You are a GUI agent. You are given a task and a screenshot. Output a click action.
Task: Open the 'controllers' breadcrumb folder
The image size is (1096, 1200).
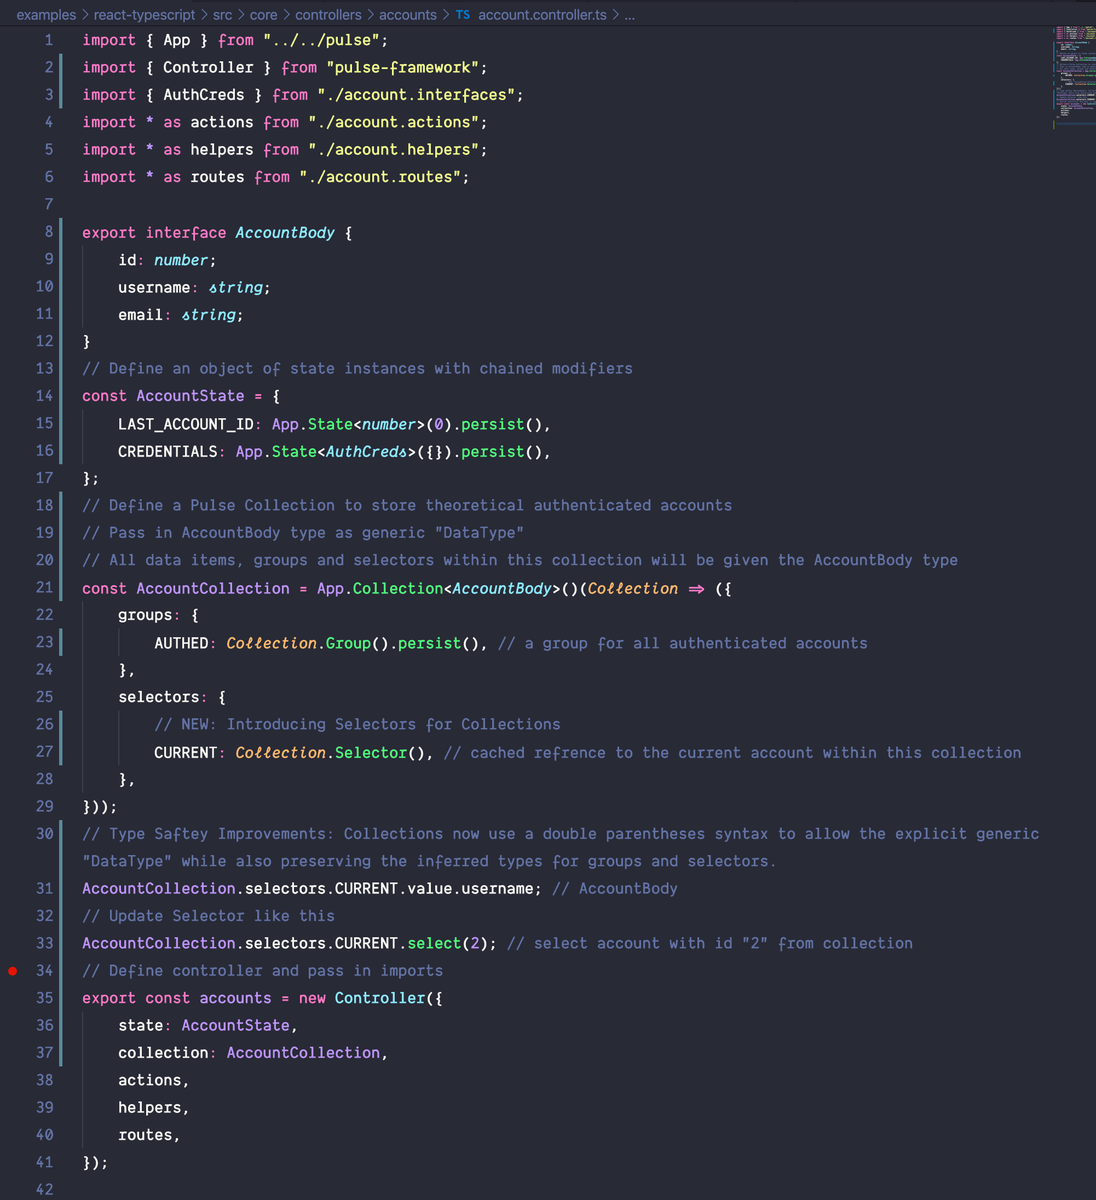click(328, 15)
